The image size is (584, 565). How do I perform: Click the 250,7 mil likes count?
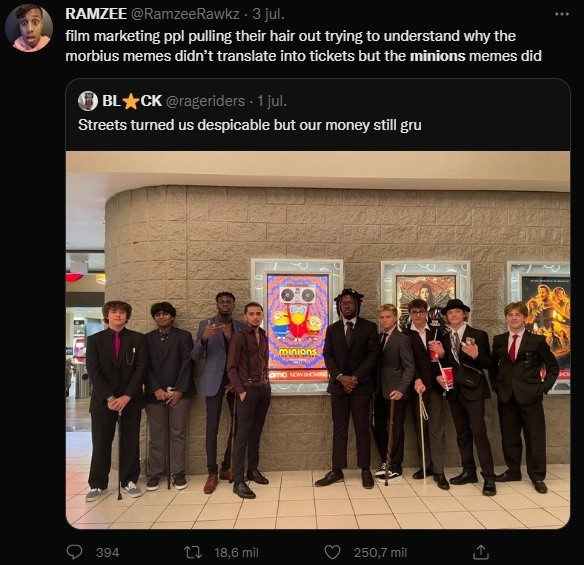point(380,552)
